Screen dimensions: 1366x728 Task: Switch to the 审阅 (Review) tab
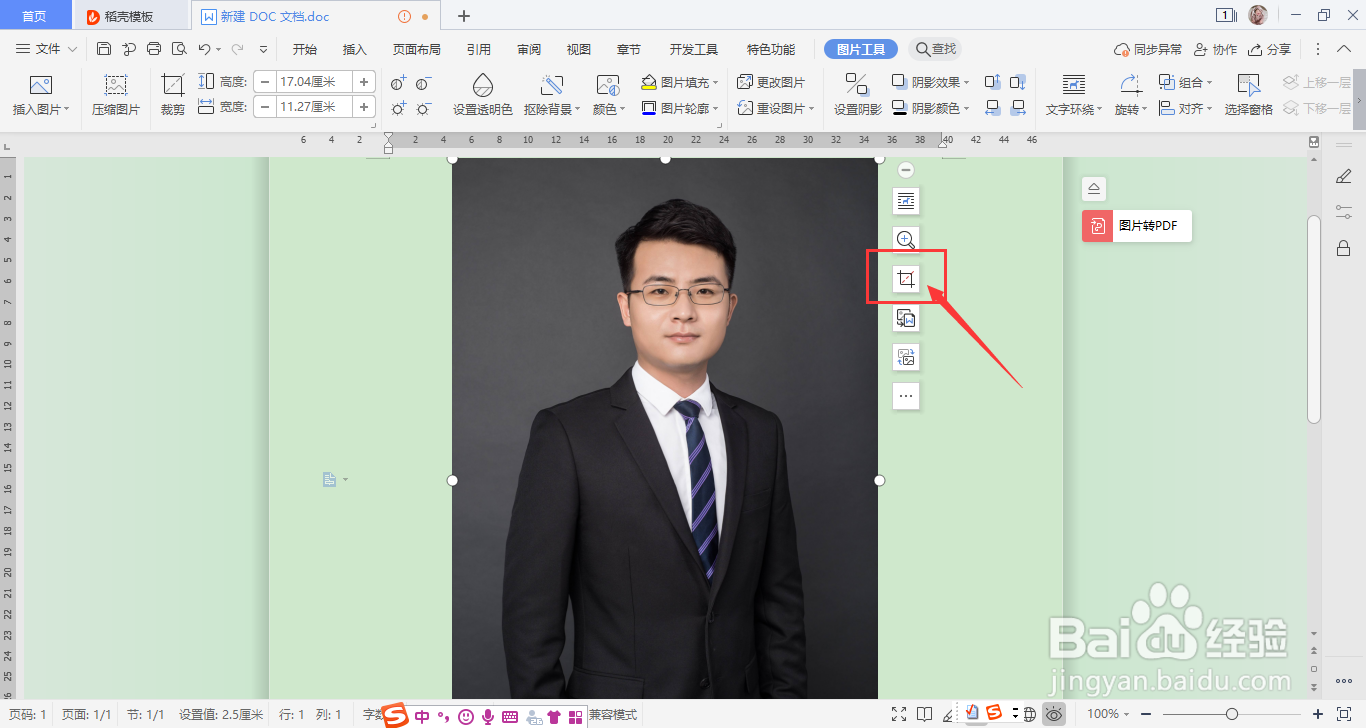click(x=529, y=49)
